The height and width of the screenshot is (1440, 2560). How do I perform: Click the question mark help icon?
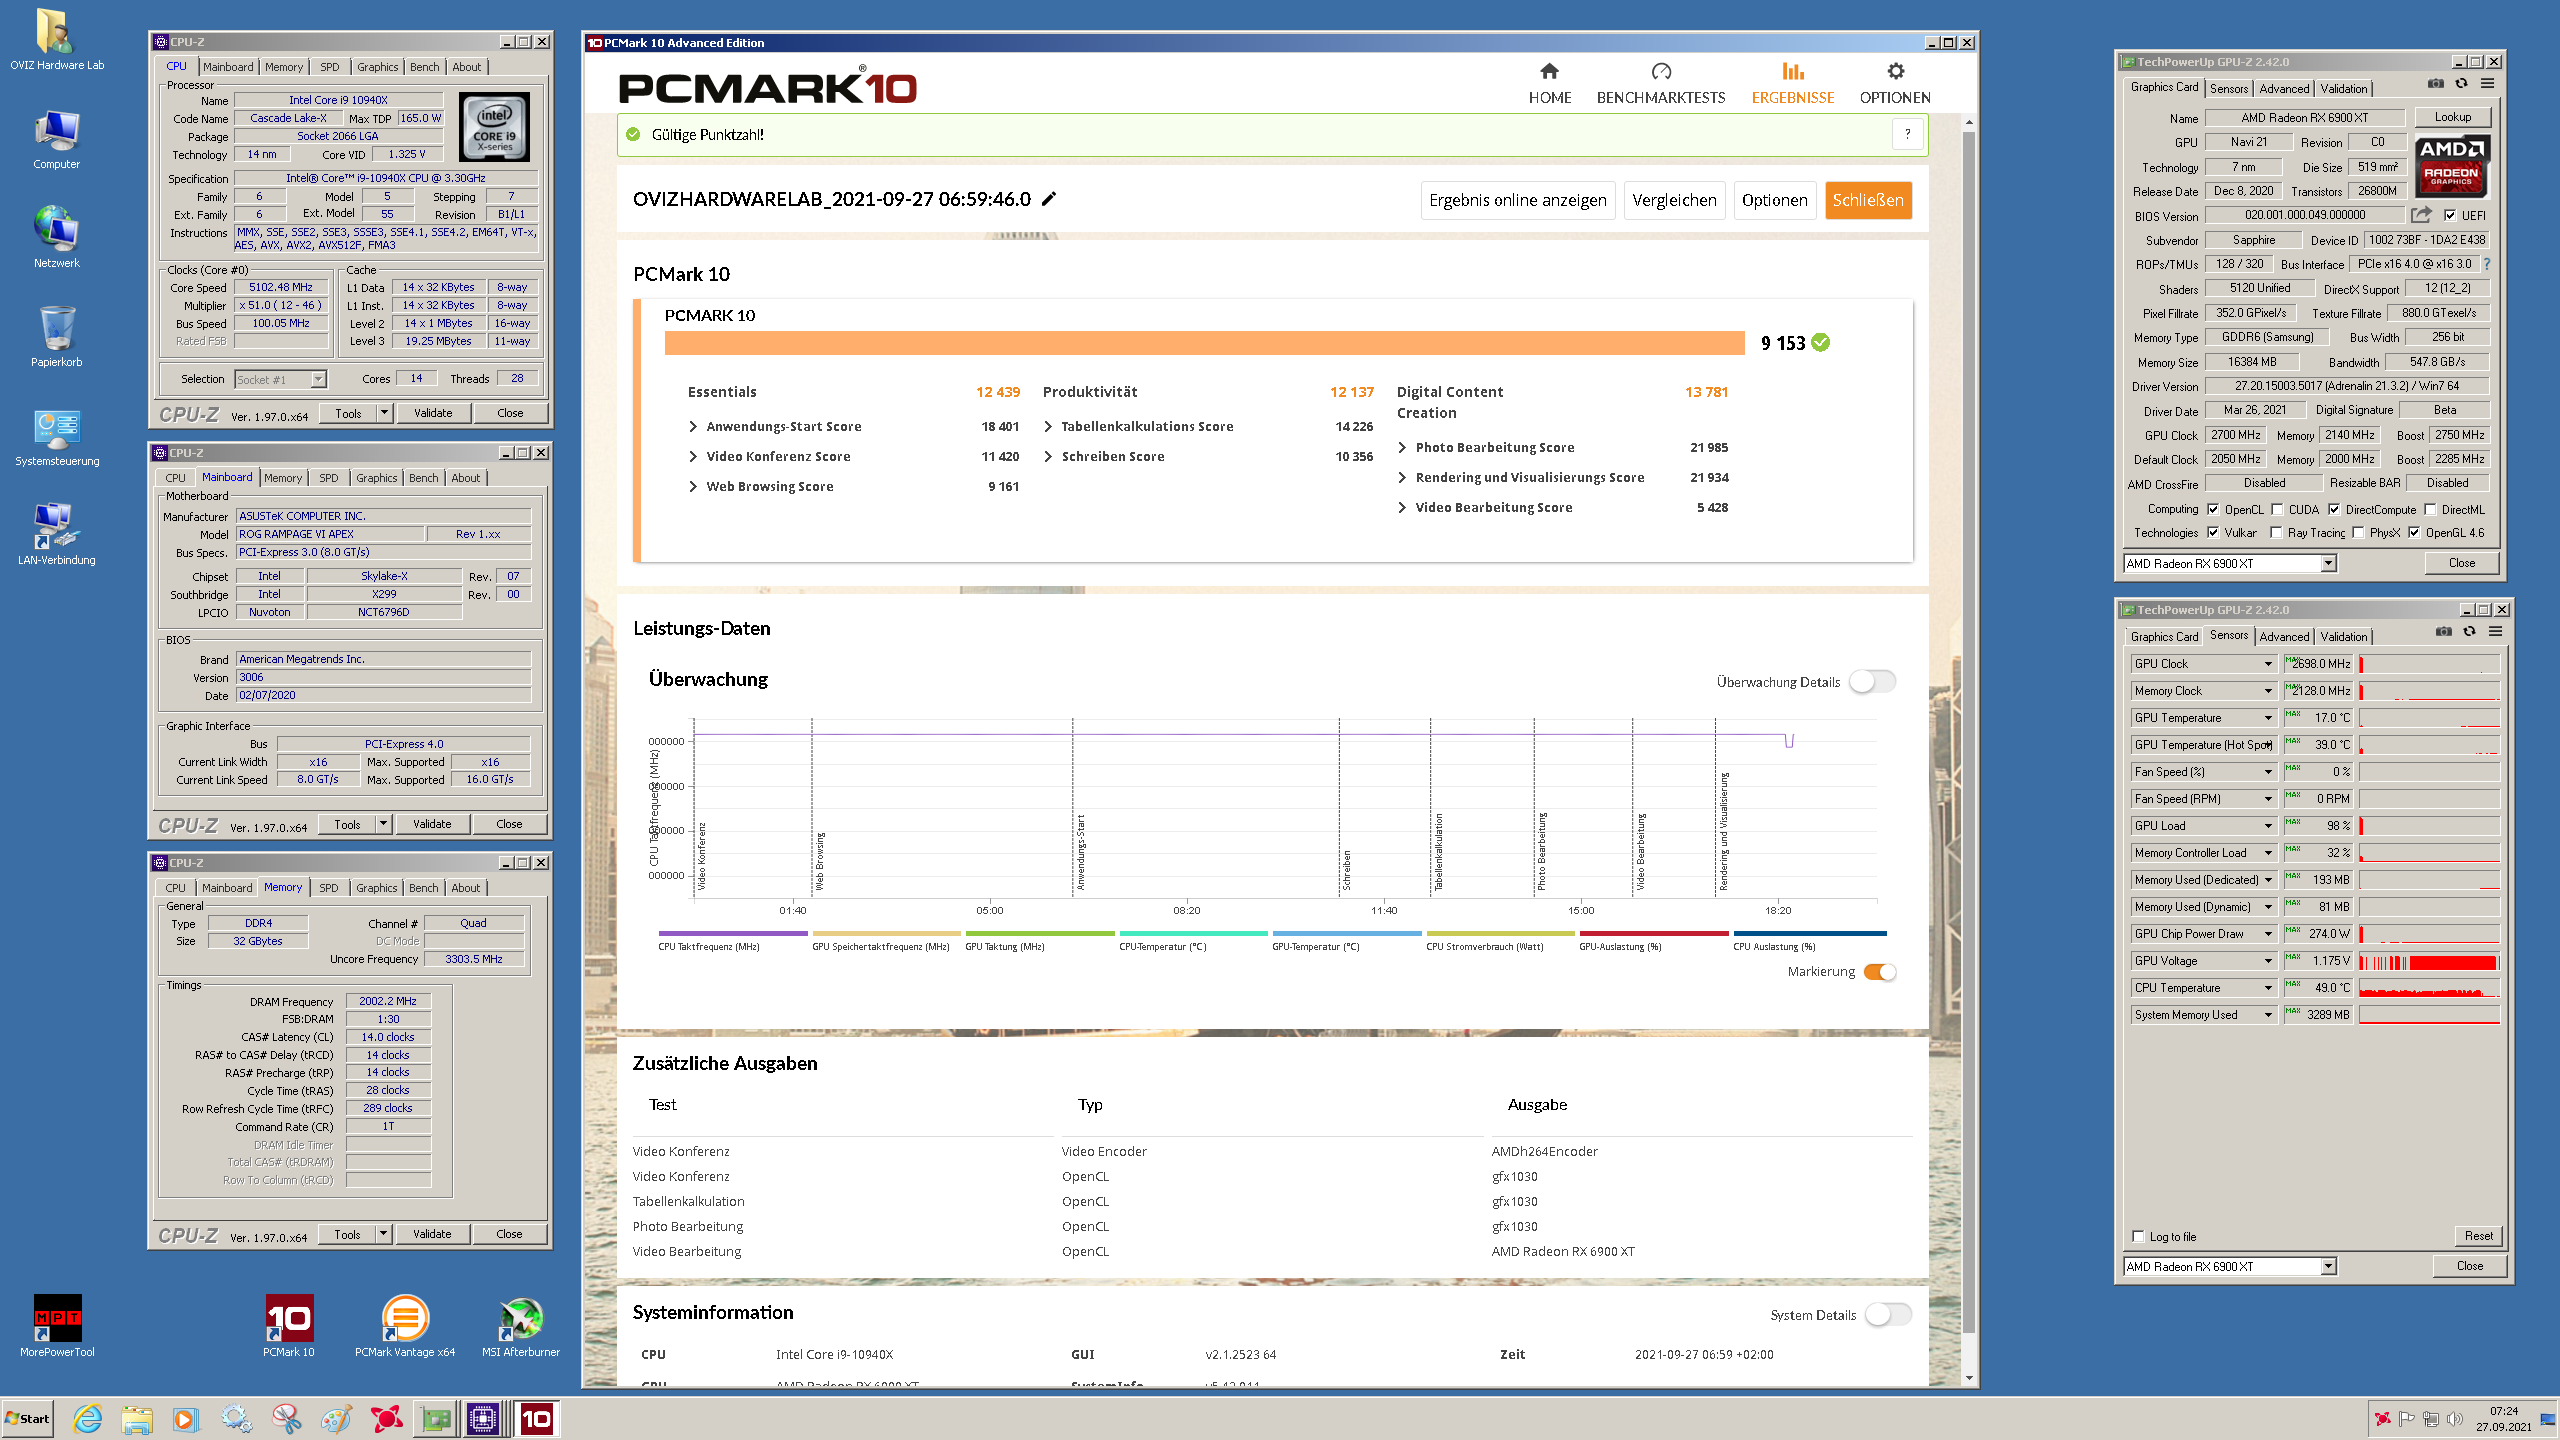[1907, 134]
